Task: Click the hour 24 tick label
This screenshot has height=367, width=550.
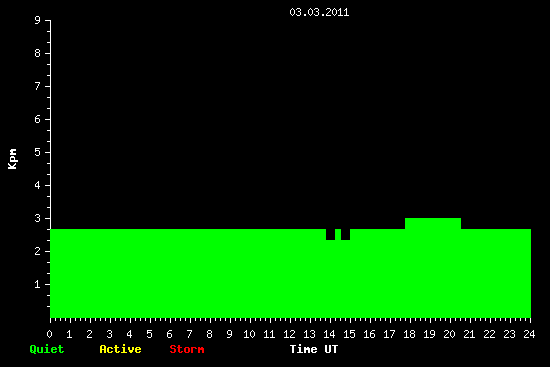Action: 529,334
